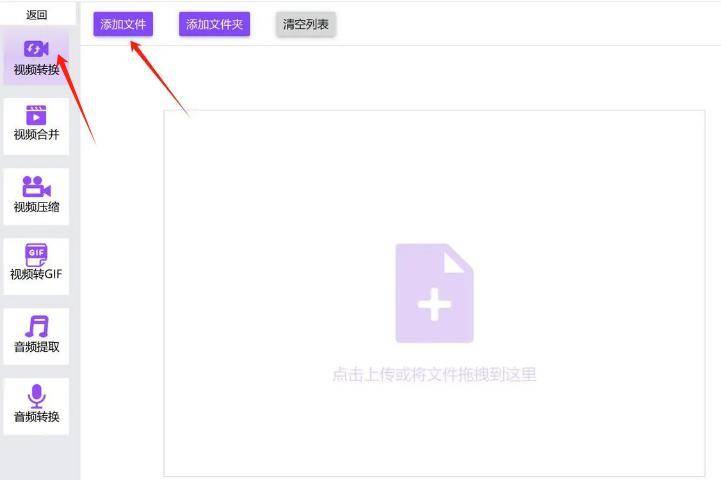Choose the 视频转GIF label in sidebar

tap(36, 274)
